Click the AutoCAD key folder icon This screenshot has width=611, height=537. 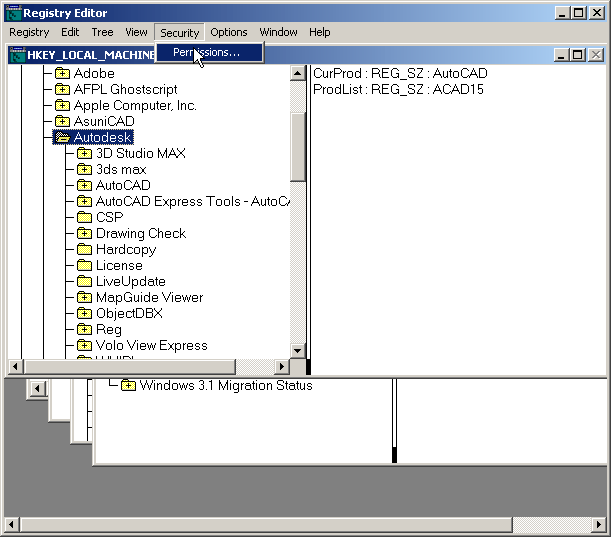pyautogui.click(x=84, y=186)
